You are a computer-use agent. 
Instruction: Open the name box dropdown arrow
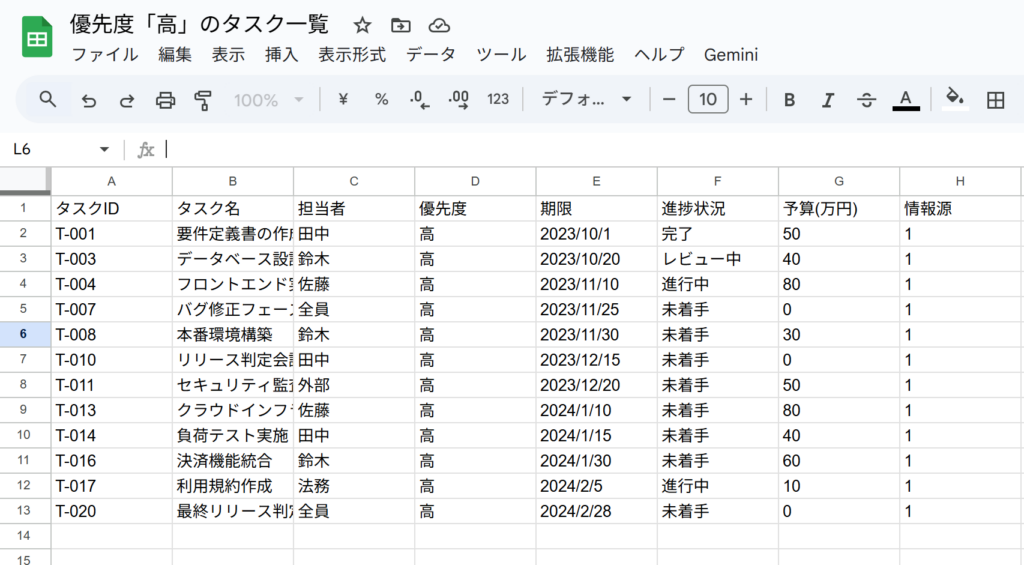coord(104,149)
